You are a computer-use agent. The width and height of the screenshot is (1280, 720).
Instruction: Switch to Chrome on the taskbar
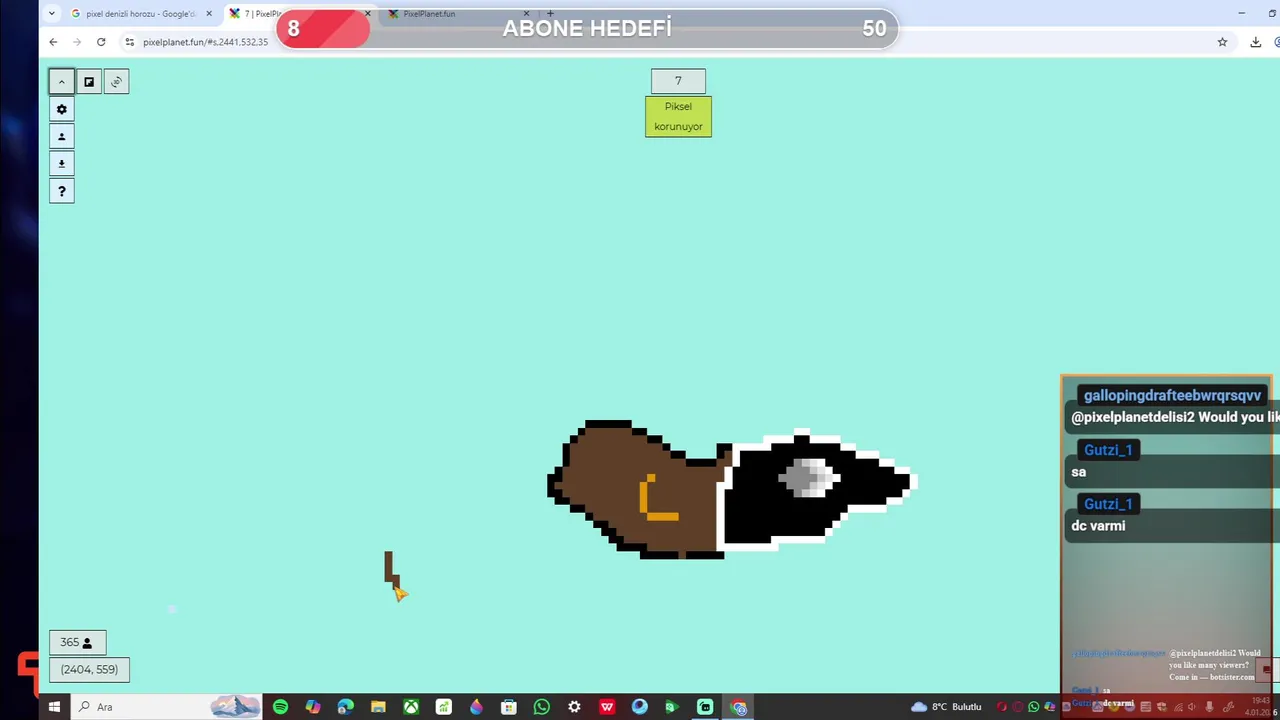(738, 707)
